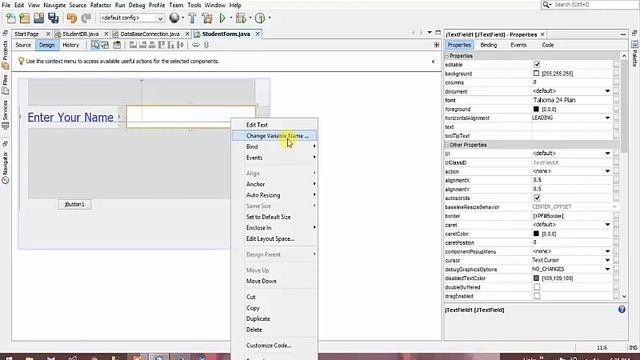Open the Navigator side panel

click(5, 167)
